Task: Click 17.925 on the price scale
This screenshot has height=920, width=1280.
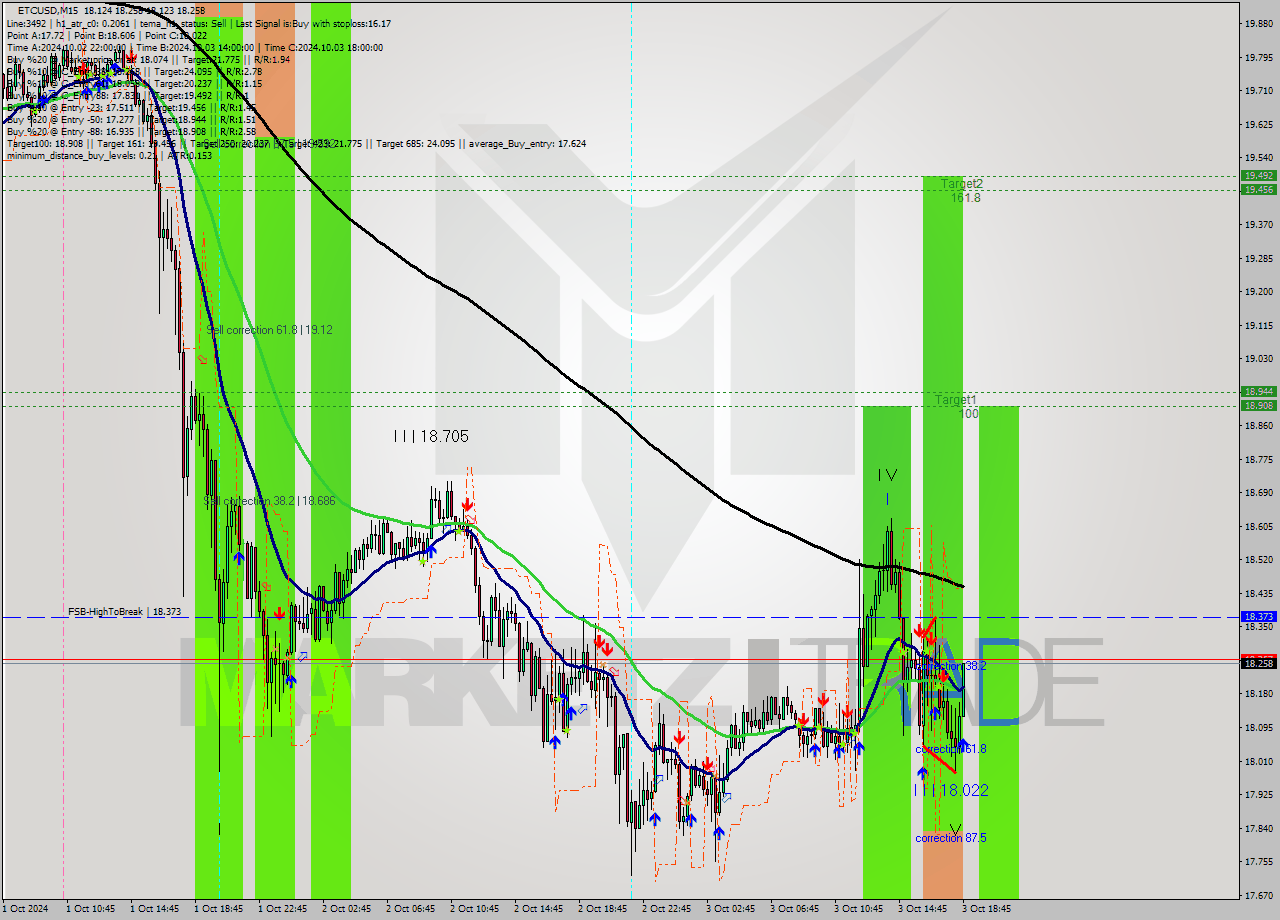Action: click(x=1258, y=795)
